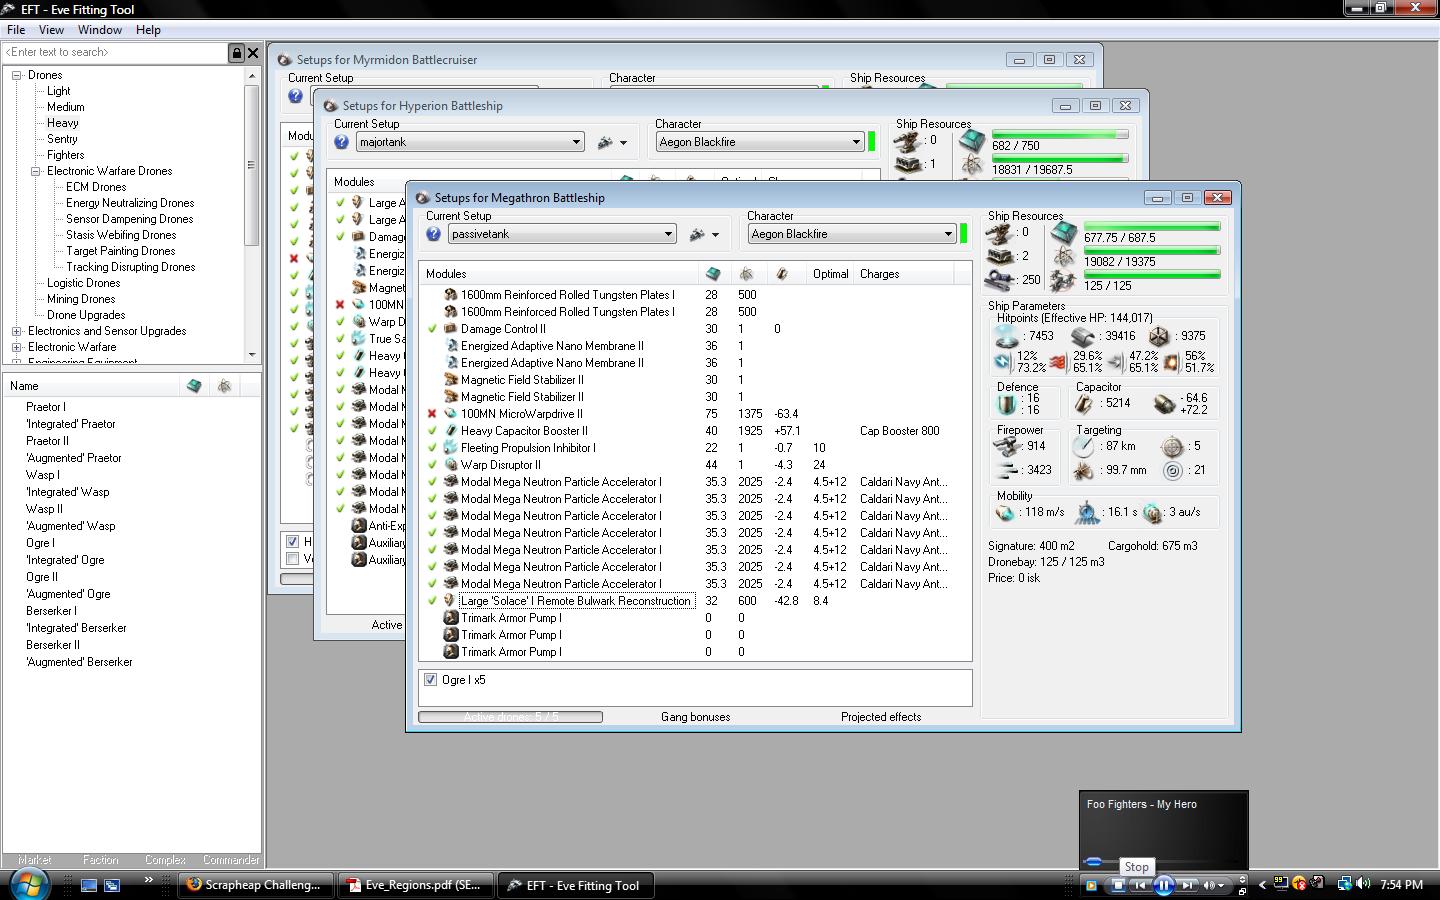Click the powergrid column icon in Modules header
This screenshot has height=900, width=1440.
coord(746,274)
